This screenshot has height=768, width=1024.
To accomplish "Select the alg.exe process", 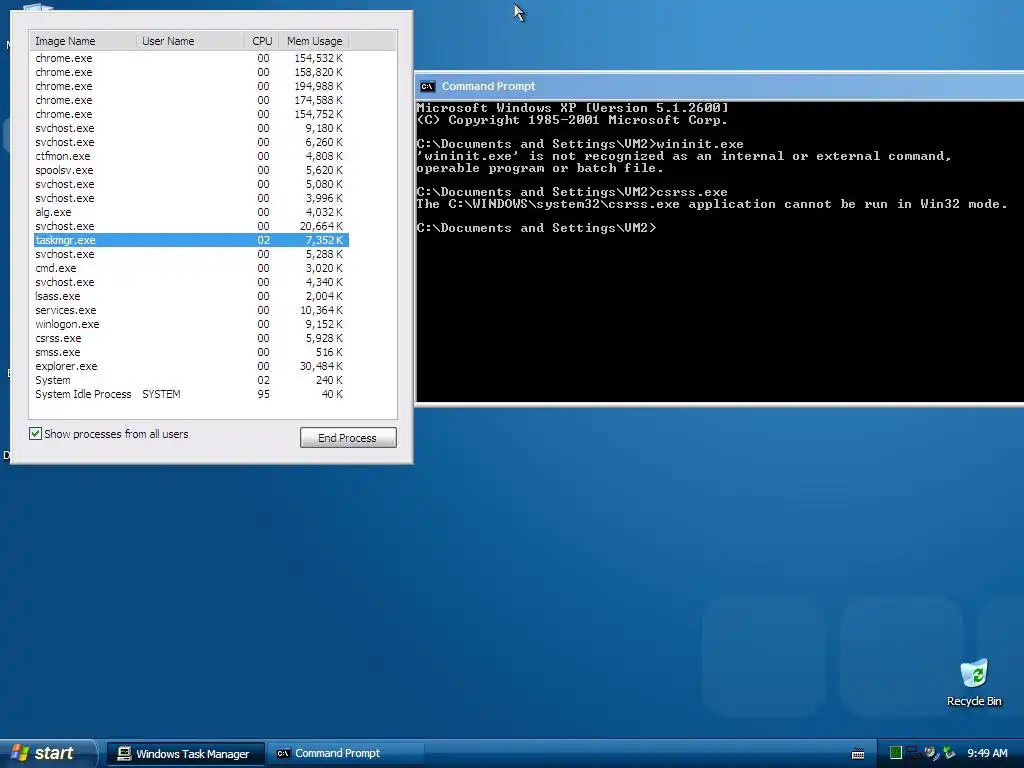I will [x=191, y=212].
